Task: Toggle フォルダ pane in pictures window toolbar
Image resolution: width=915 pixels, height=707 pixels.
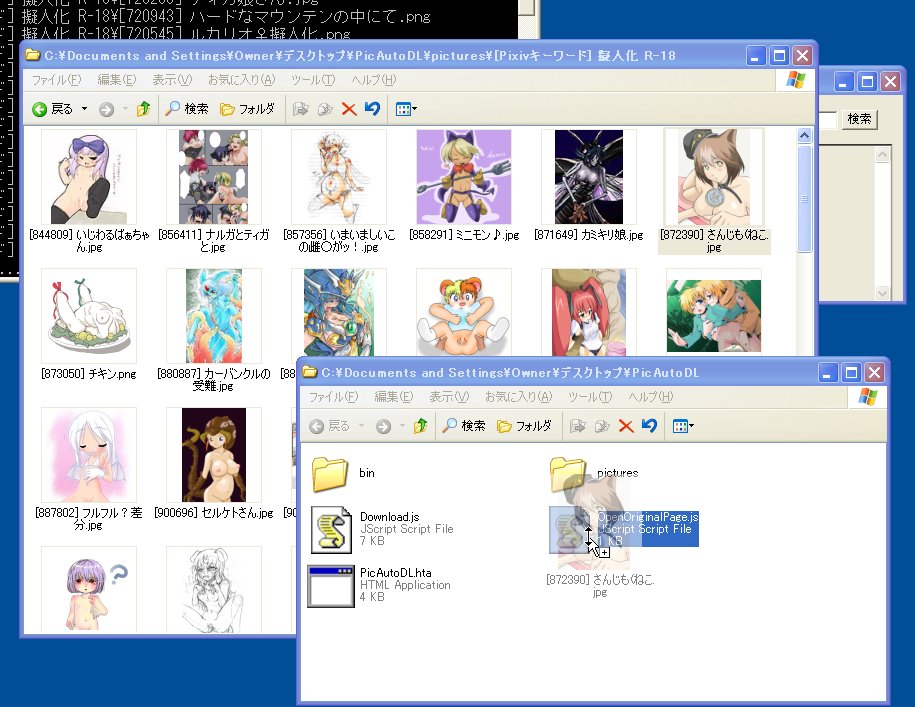Action: tap(247, 109)
